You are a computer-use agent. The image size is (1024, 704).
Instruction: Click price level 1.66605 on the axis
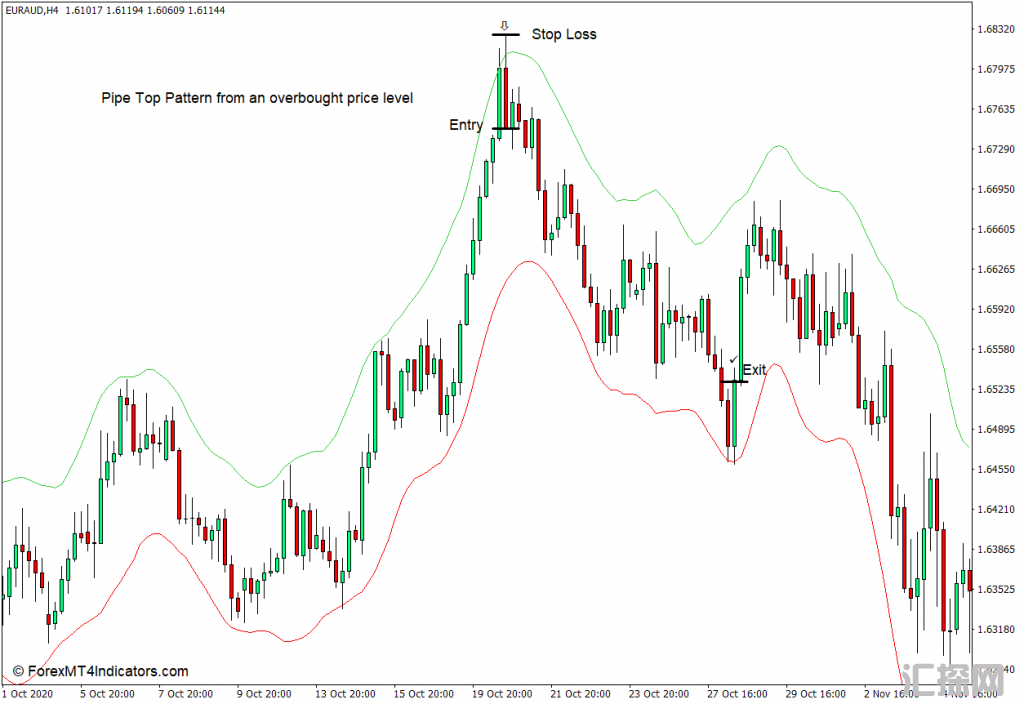(996, 229)
